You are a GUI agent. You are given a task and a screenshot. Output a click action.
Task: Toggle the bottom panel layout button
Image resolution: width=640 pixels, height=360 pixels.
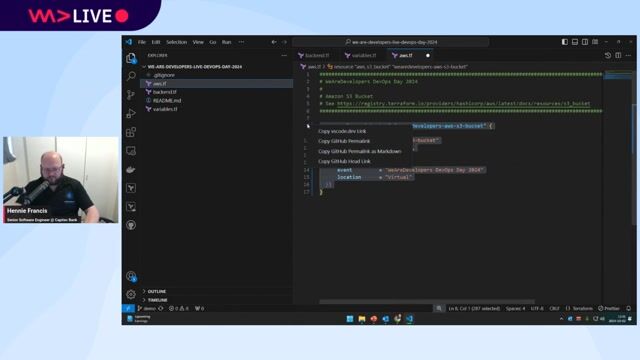pos(575,42)
